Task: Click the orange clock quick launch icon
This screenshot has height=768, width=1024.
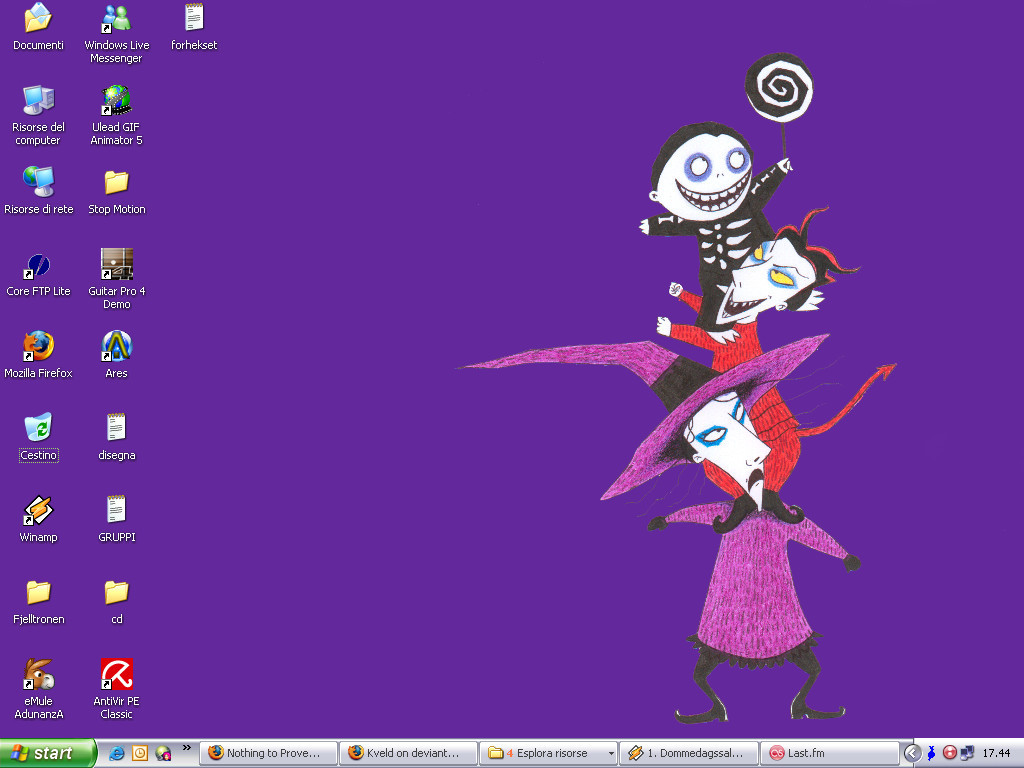Action: [x=140, y=753]
